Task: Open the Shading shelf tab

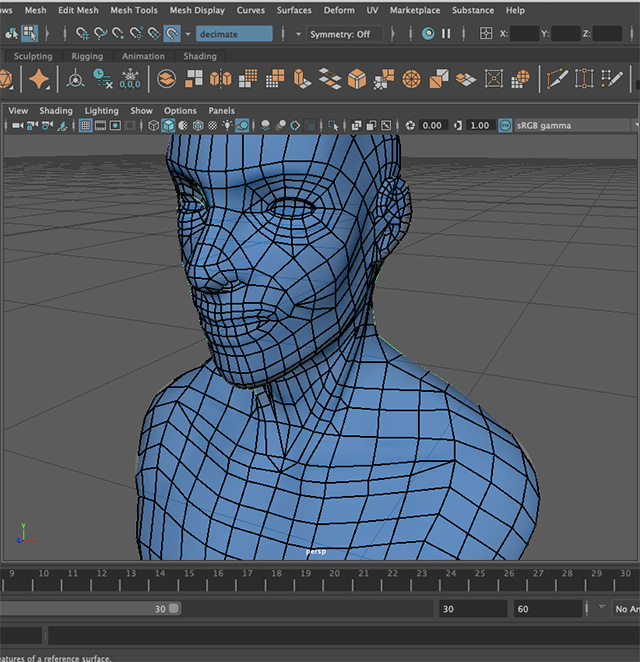Action: [x=199, y=56]
